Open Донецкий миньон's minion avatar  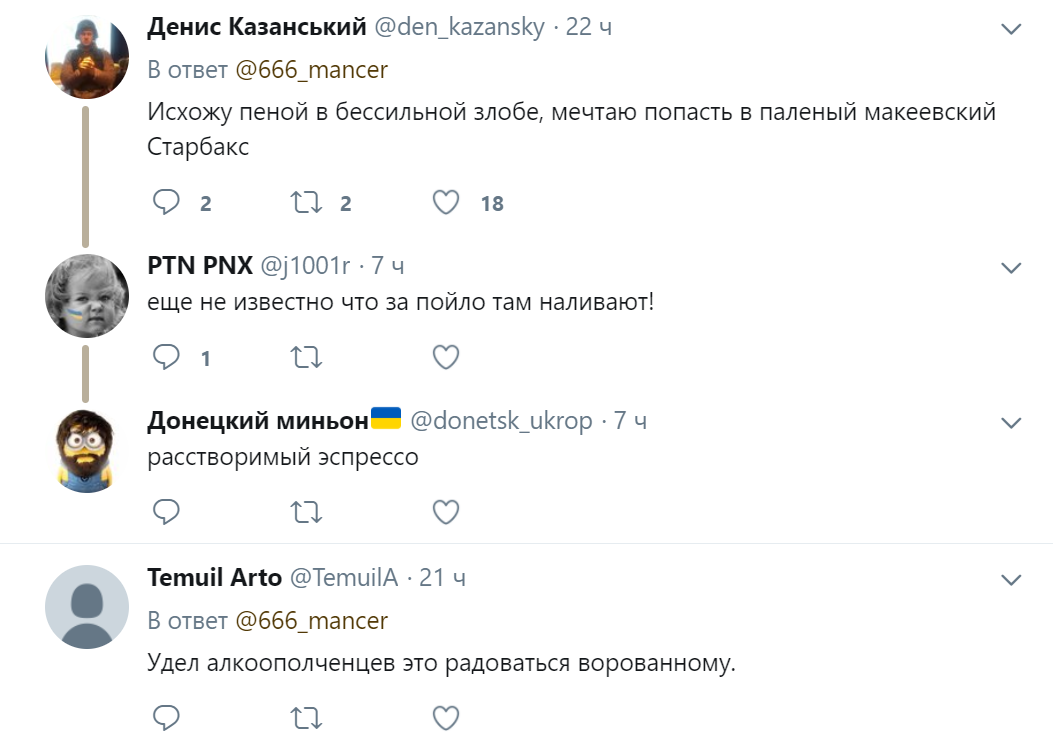point(87,450)
